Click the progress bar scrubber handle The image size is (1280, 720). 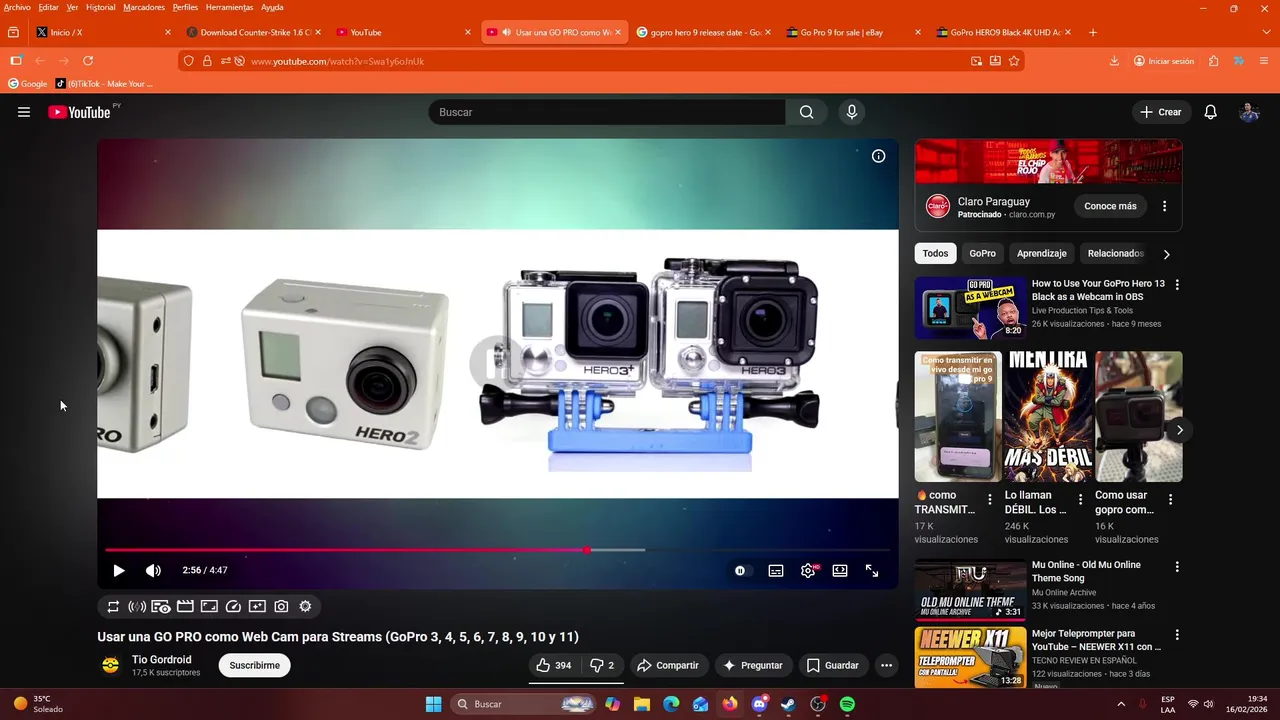point(587,550)
